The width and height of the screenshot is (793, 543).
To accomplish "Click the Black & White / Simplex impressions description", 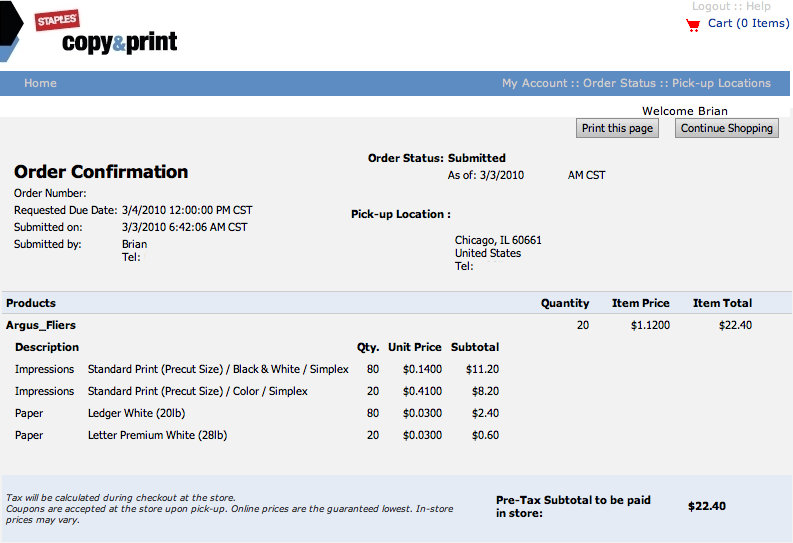I will (x=218, y=370).
